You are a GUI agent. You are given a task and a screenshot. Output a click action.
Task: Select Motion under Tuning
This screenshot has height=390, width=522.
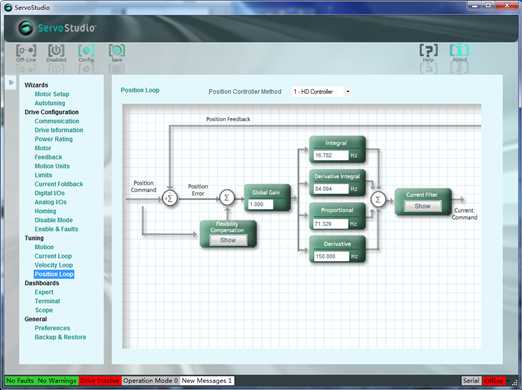pos(44,247)
